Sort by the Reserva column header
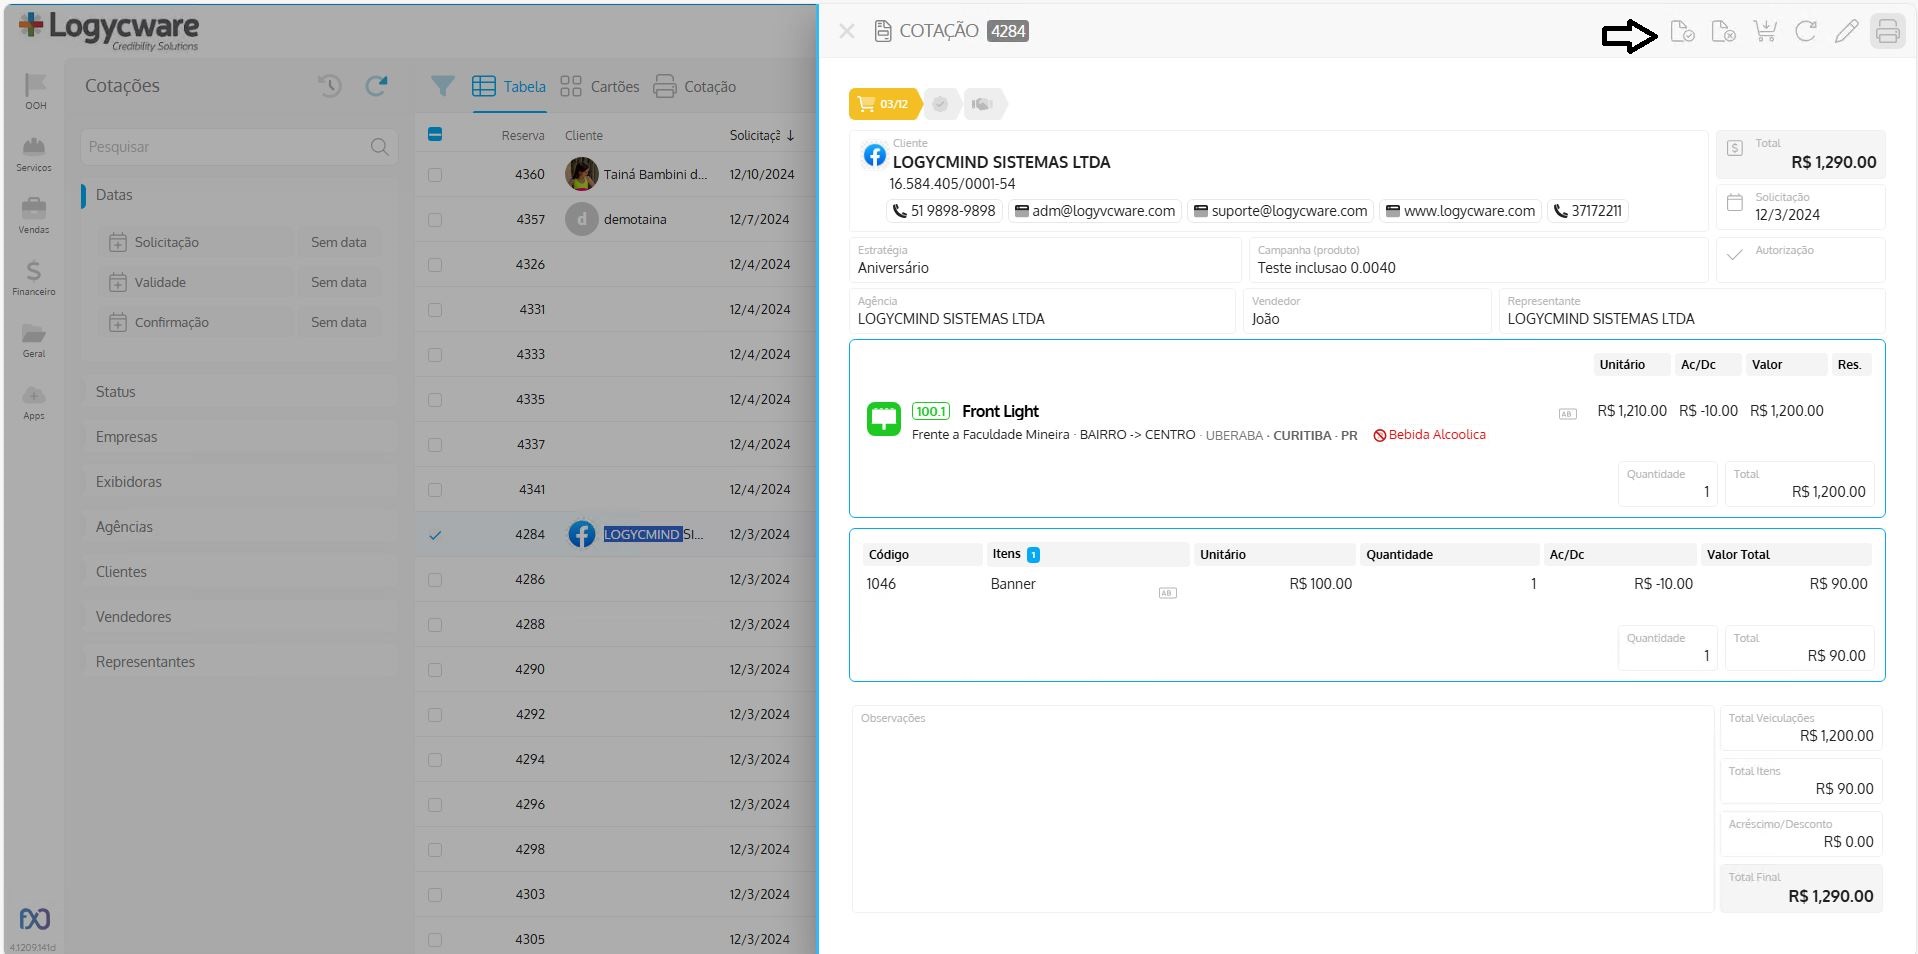This screenshot has width=1918, height=954. (523, 135)
